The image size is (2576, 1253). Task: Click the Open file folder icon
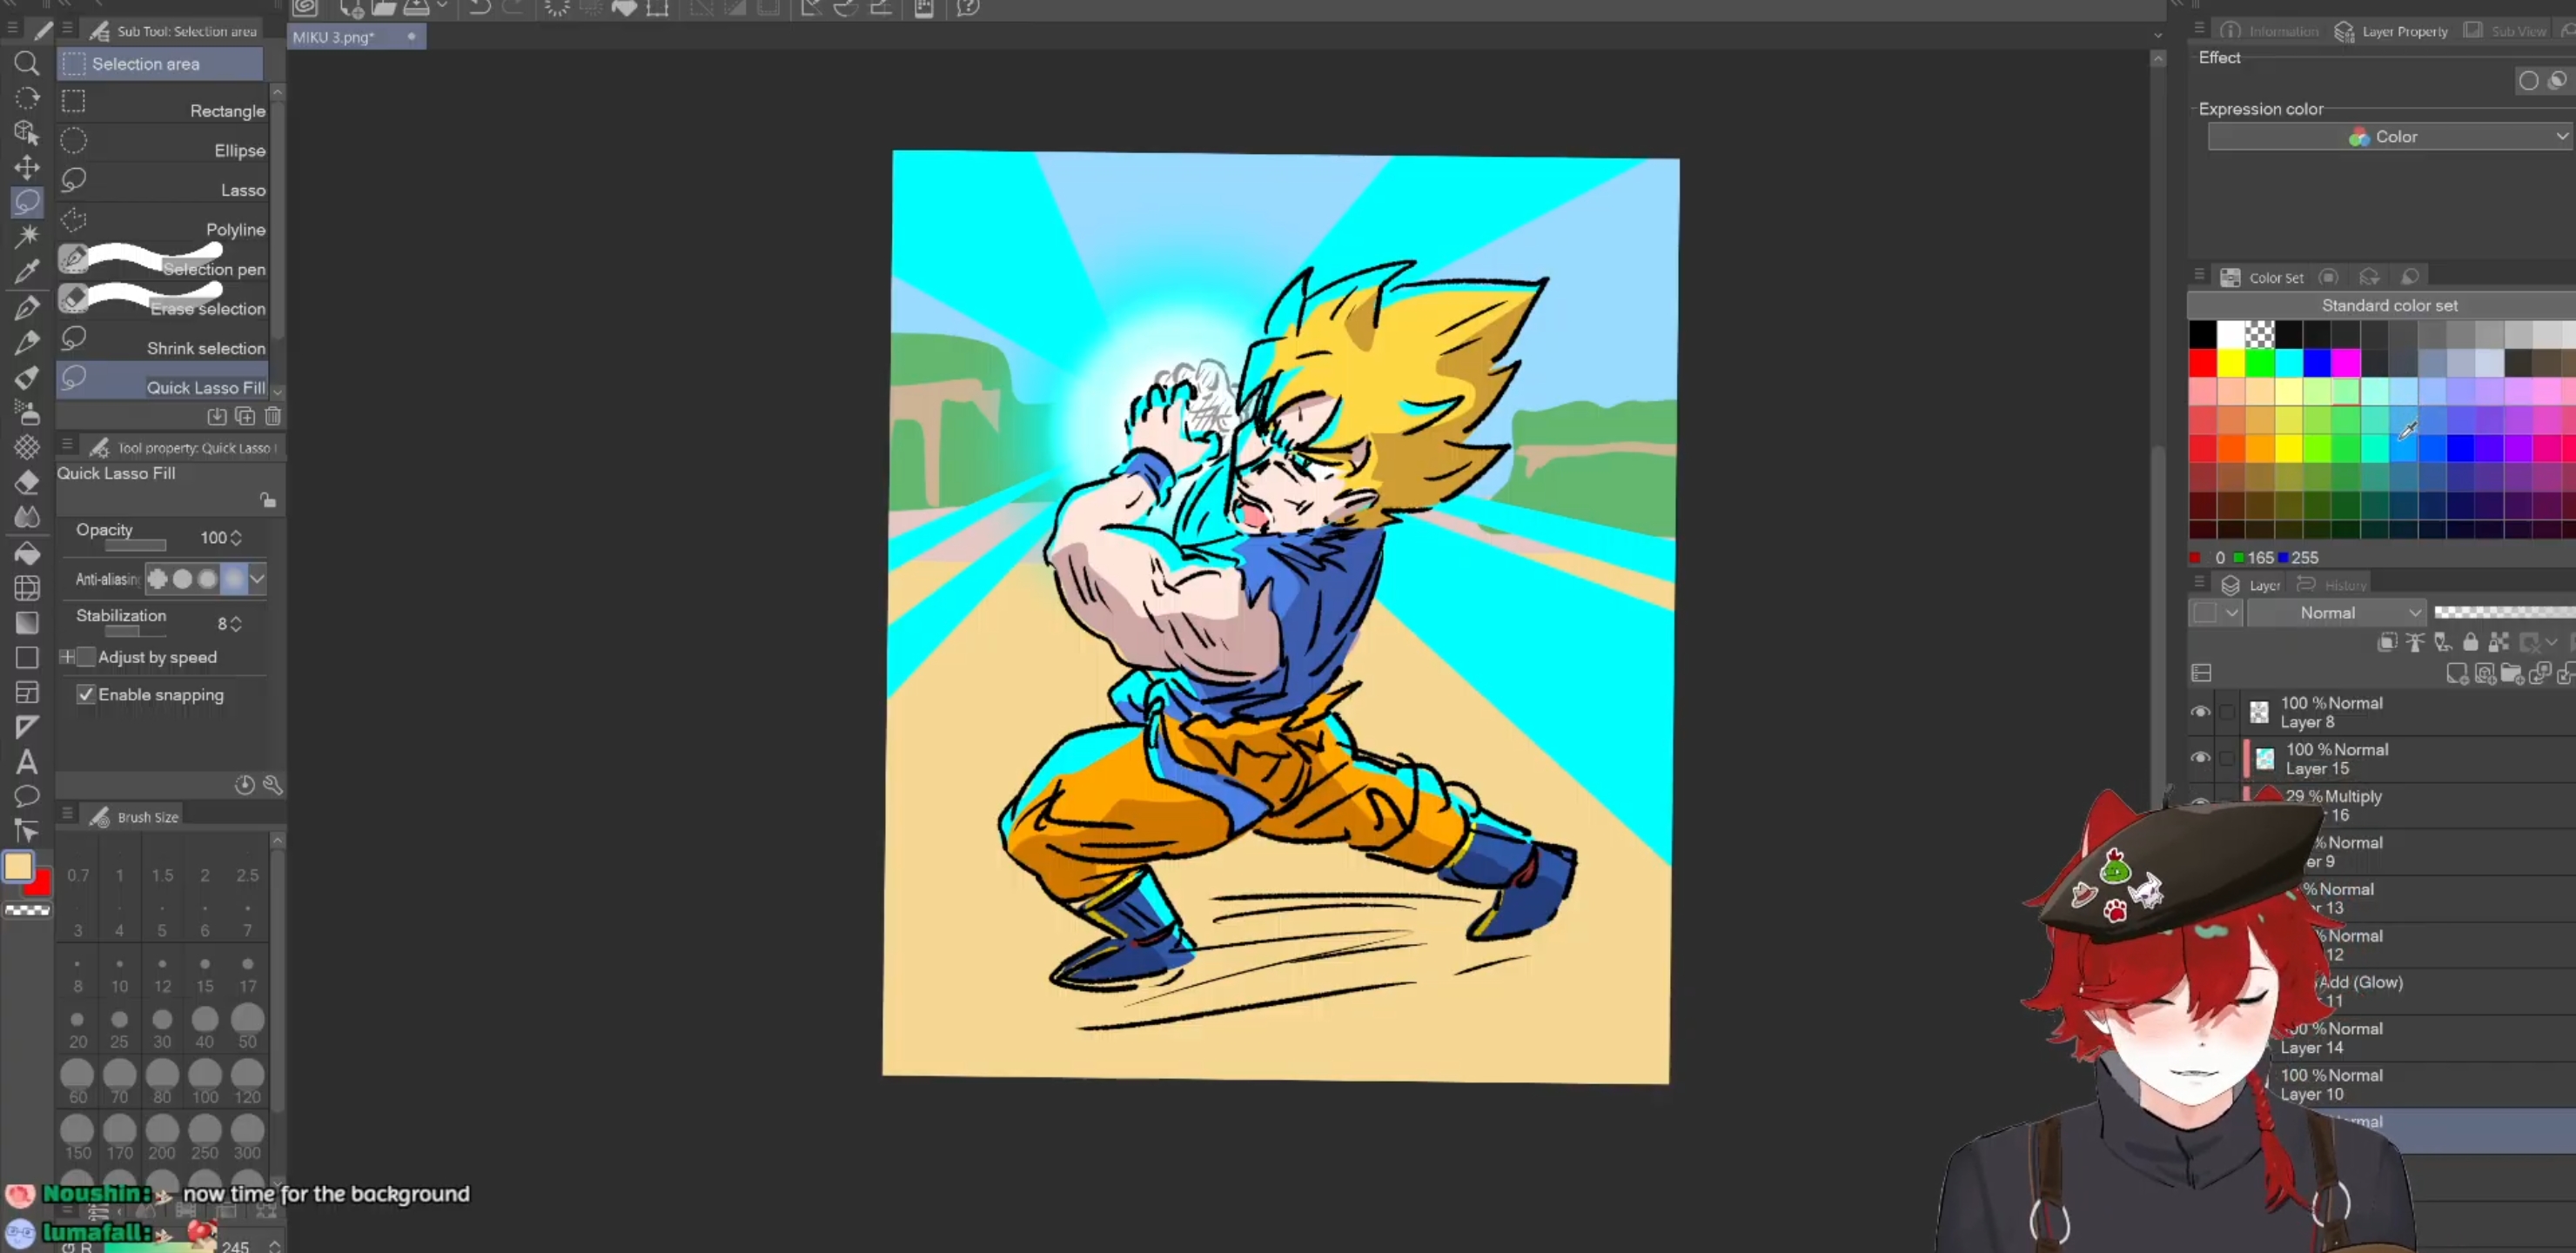[384, 8]
